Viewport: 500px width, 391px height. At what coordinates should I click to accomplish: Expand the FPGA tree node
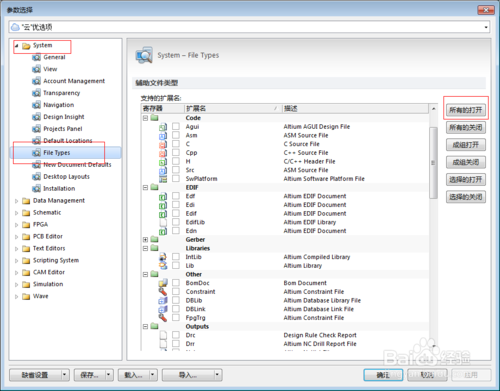coord(16,225)
